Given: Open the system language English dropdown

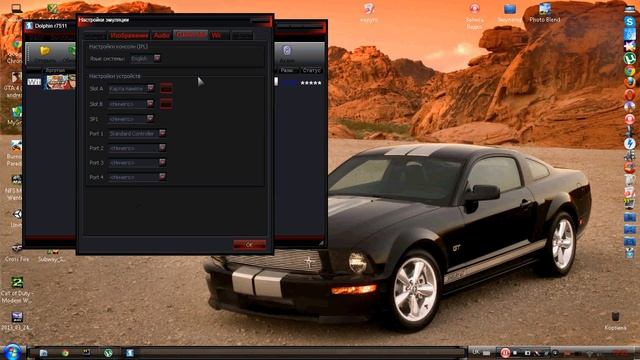Looking at the screenshot, I should point(145,59).
